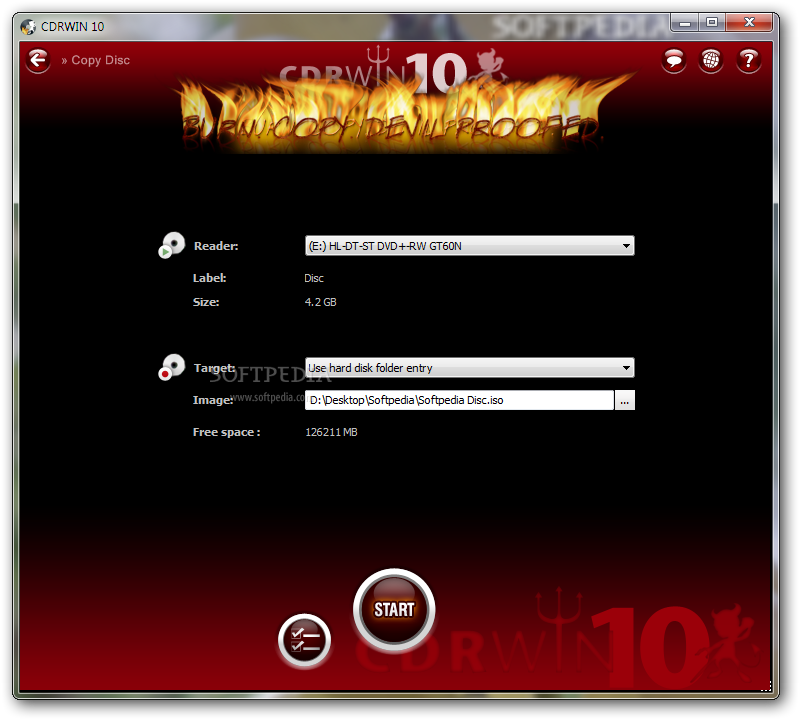Click the "Size:" text
The image size is (800, 720).
tap(206, 302)
